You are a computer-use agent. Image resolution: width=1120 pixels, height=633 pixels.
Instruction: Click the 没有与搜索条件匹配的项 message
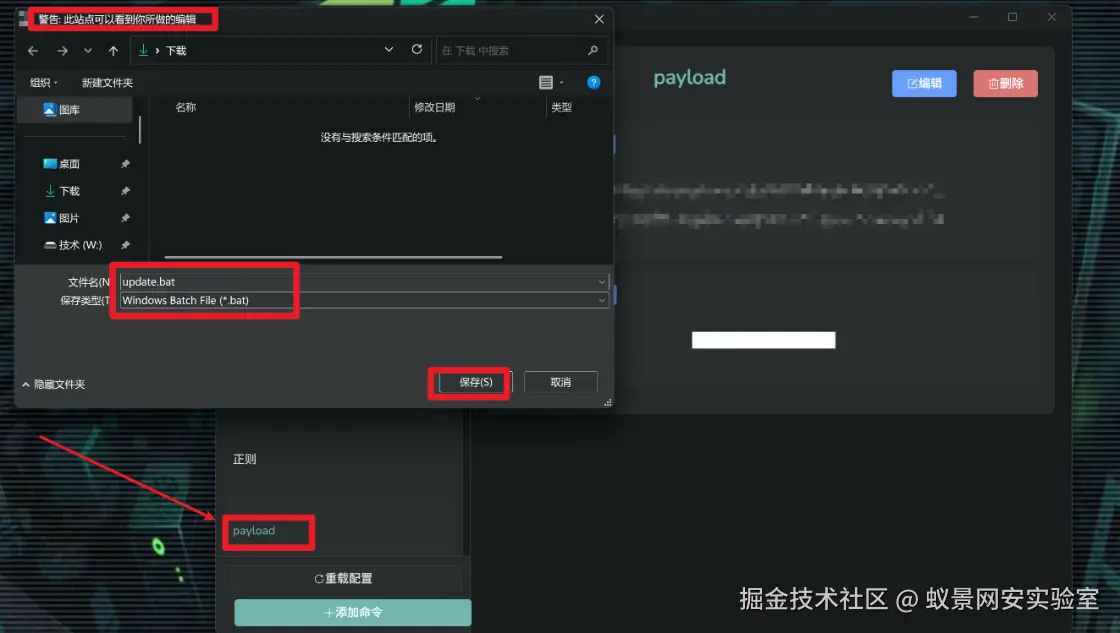(379, 138)
